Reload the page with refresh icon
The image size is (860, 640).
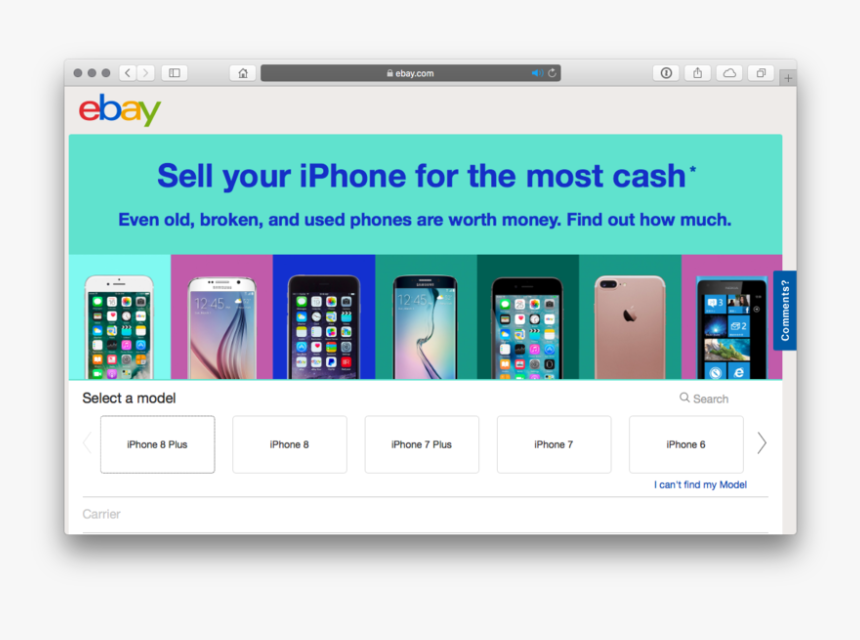552,73
